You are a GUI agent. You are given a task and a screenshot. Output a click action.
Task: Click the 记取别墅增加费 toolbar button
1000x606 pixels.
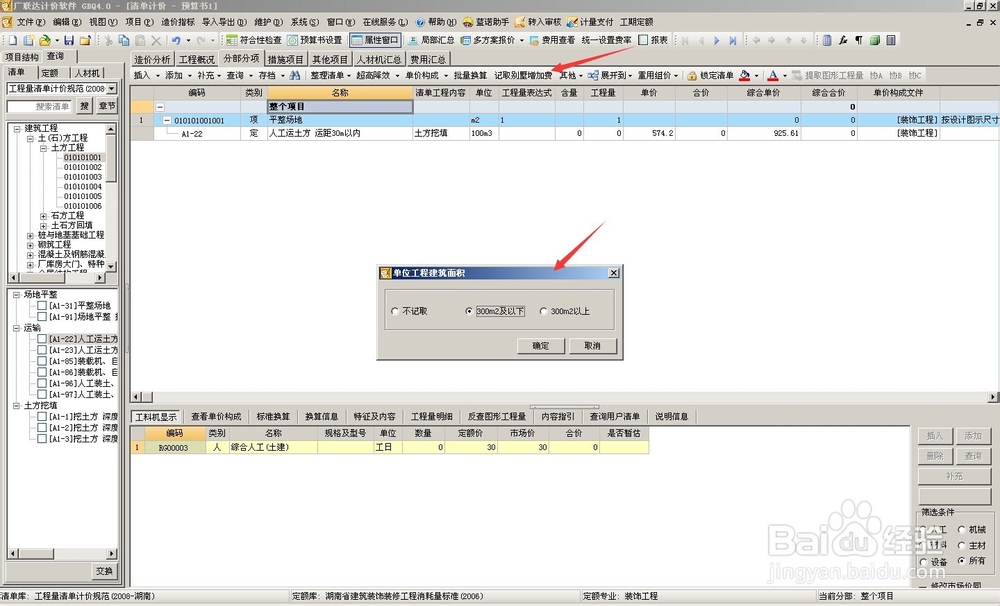pos(523,75)
